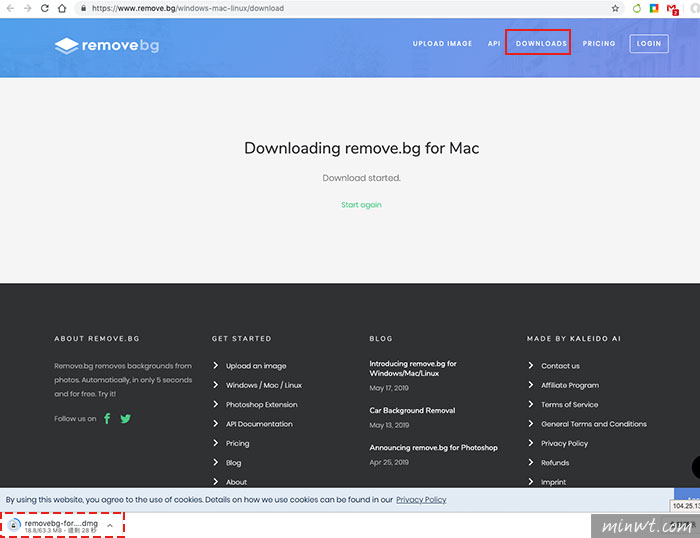Click the chevron next to Contact us
Screen dimensions: 700x538
pos(531,366)
